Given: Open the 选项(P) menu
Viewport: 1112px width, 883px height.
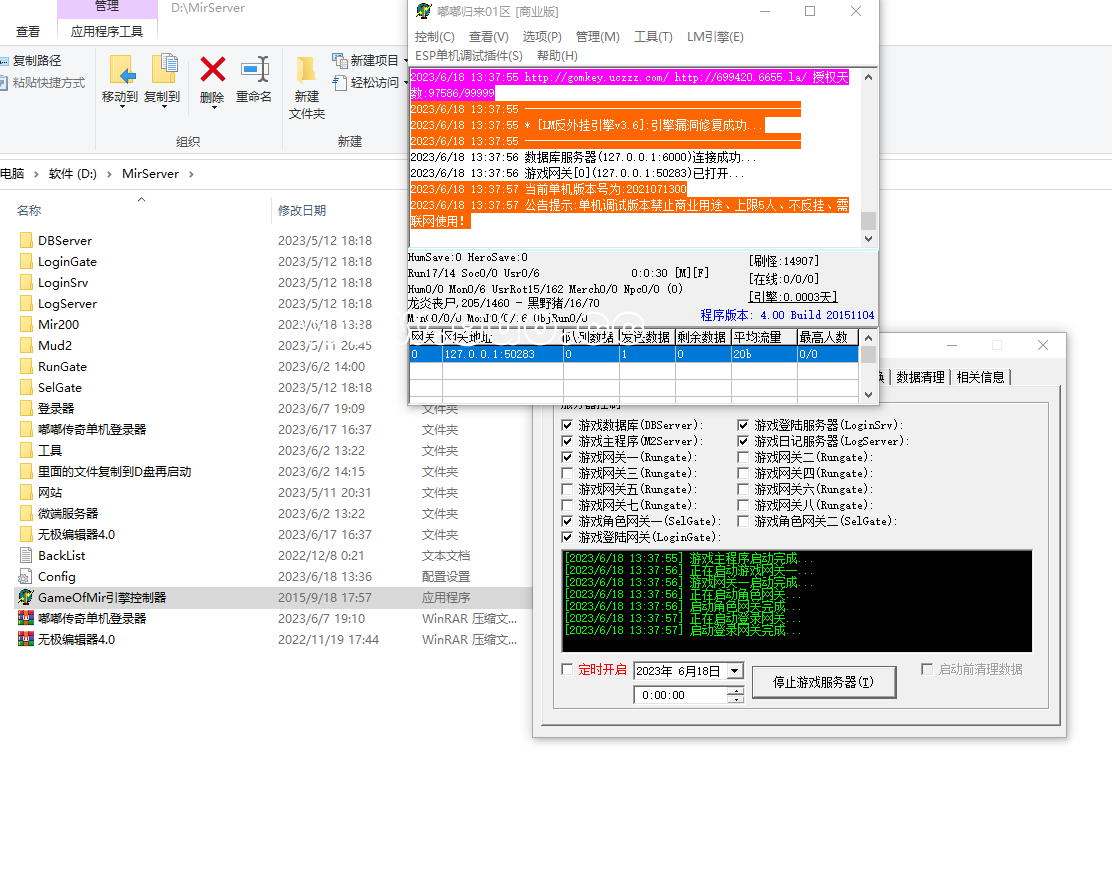Looking at the screenshot, I should point(542,37).
